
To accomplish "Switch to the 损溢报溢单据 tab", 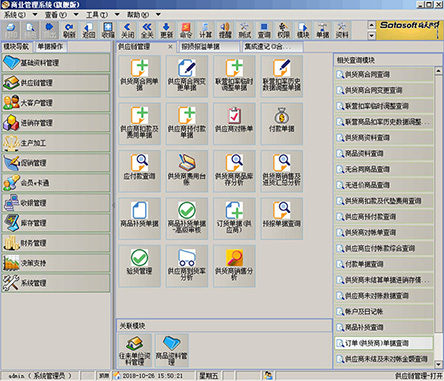I will tap(209, 47).
